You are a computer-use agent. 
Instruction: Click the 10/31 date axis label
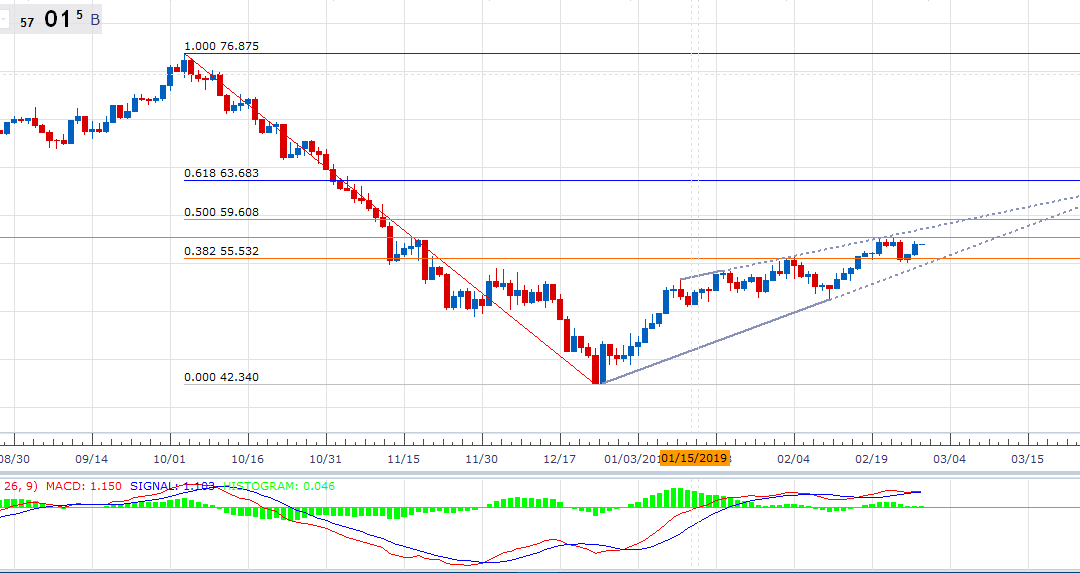coord(324,458)
